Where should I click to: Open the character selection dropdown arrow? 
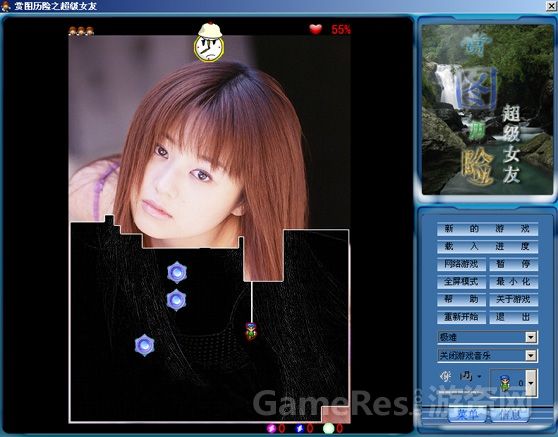(531, 383)
